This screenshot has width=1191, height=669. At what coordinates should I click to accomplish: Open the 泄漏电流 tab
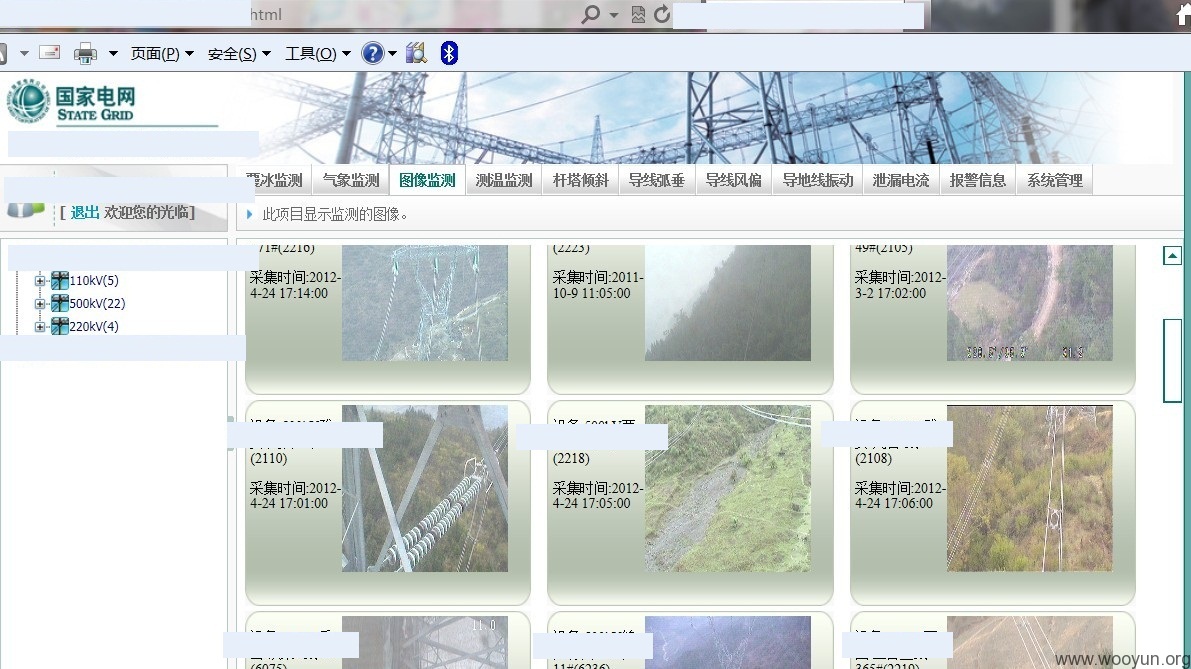[901, 180]
